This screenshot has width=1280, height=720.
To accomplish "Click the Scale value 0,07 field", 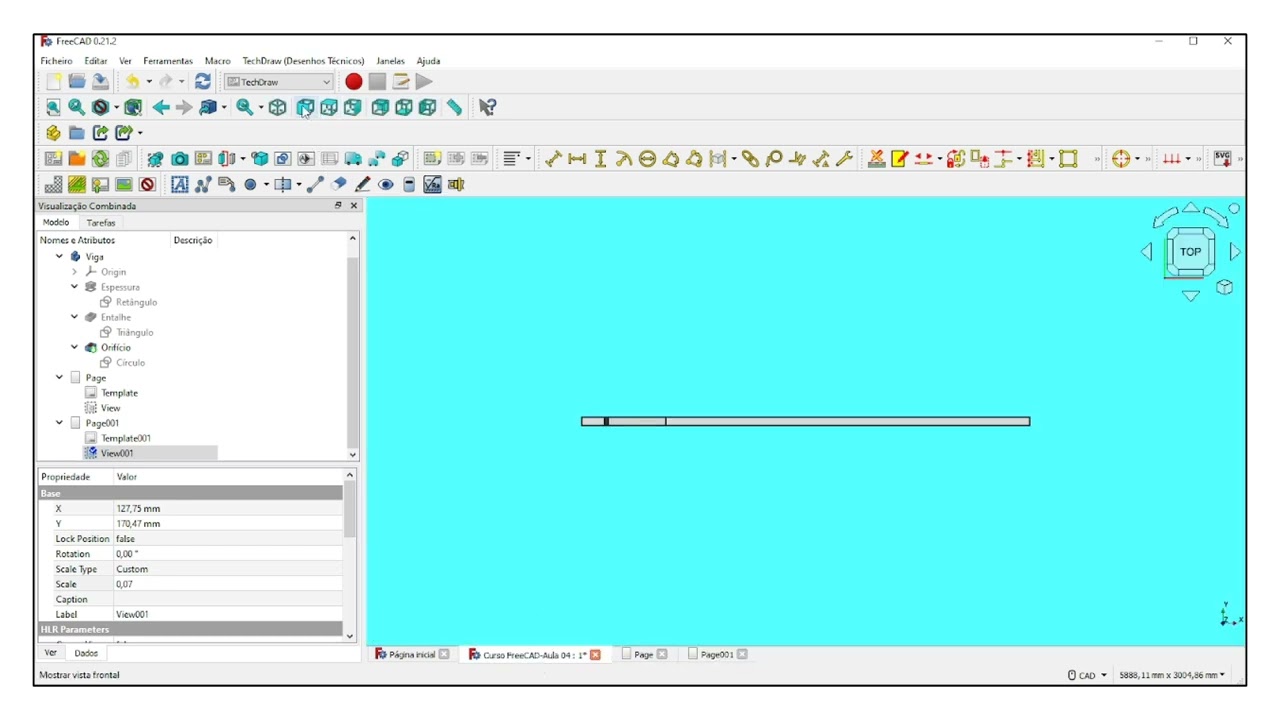I will coord(228,584).
